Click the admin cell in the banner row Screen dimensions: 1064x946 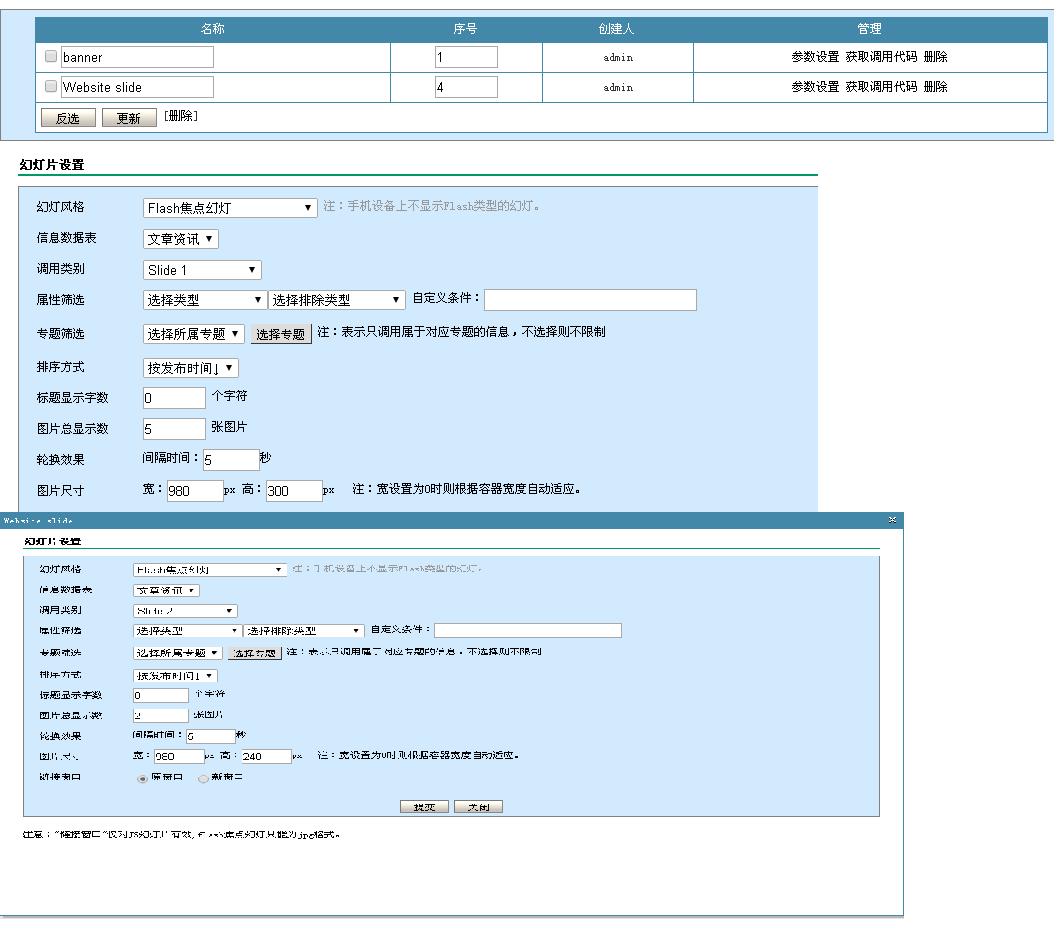(x=618, y=58)
